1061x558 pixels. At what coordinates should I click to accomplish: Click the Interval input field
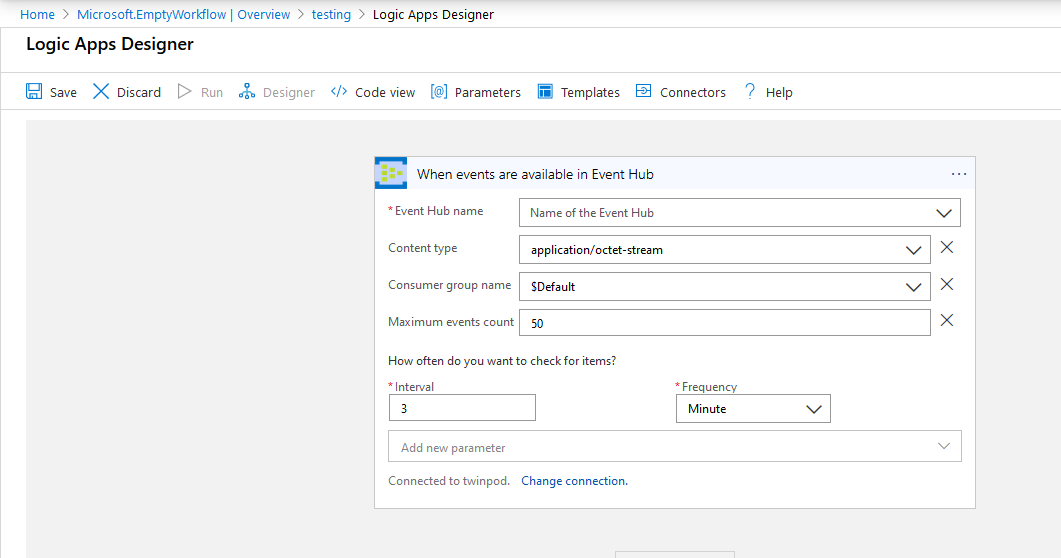(462, 408)
